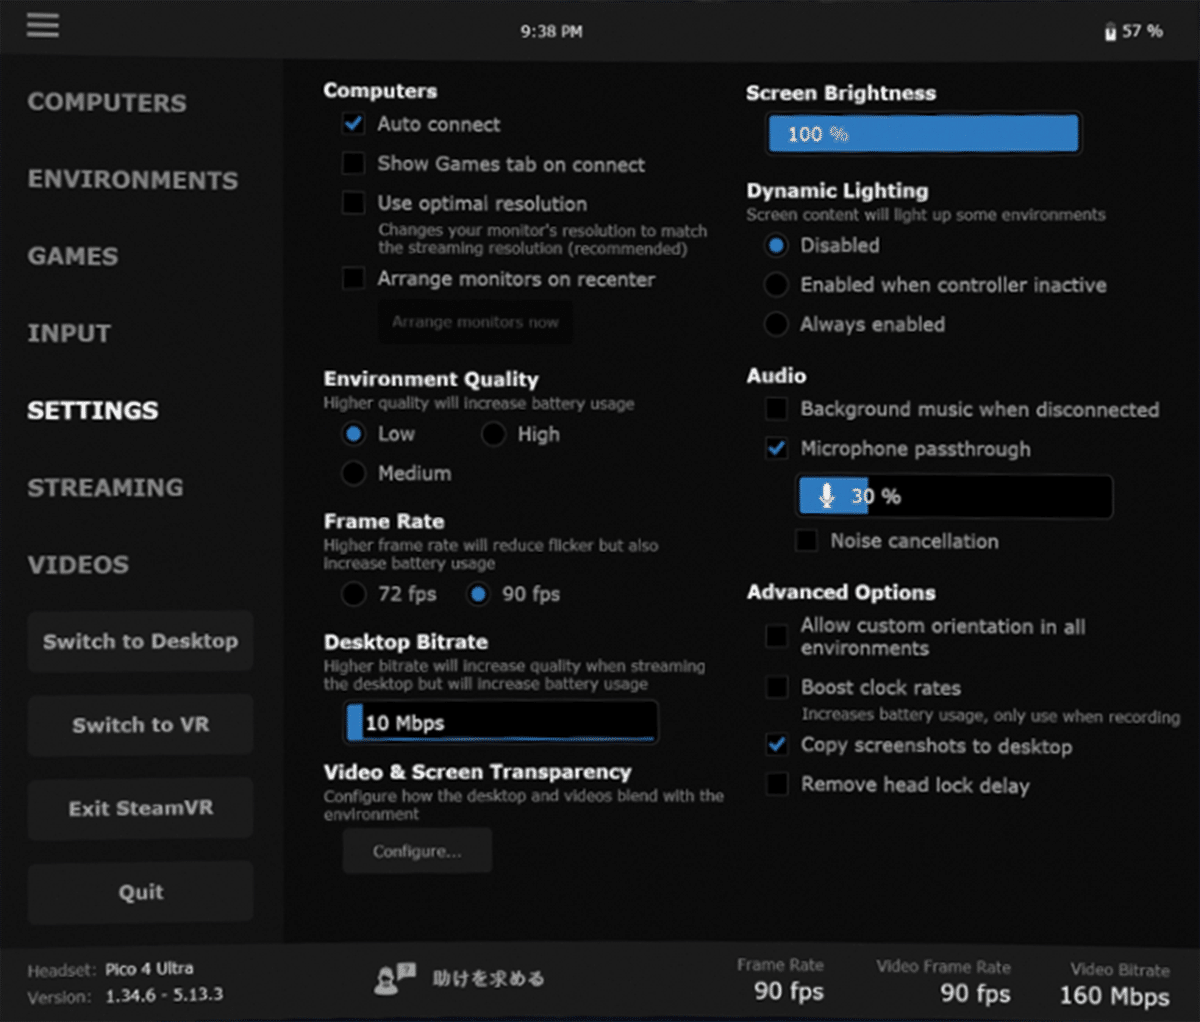
Task: Set Dynamic Lighting to Always enabled
Action: tap(776, 324)
